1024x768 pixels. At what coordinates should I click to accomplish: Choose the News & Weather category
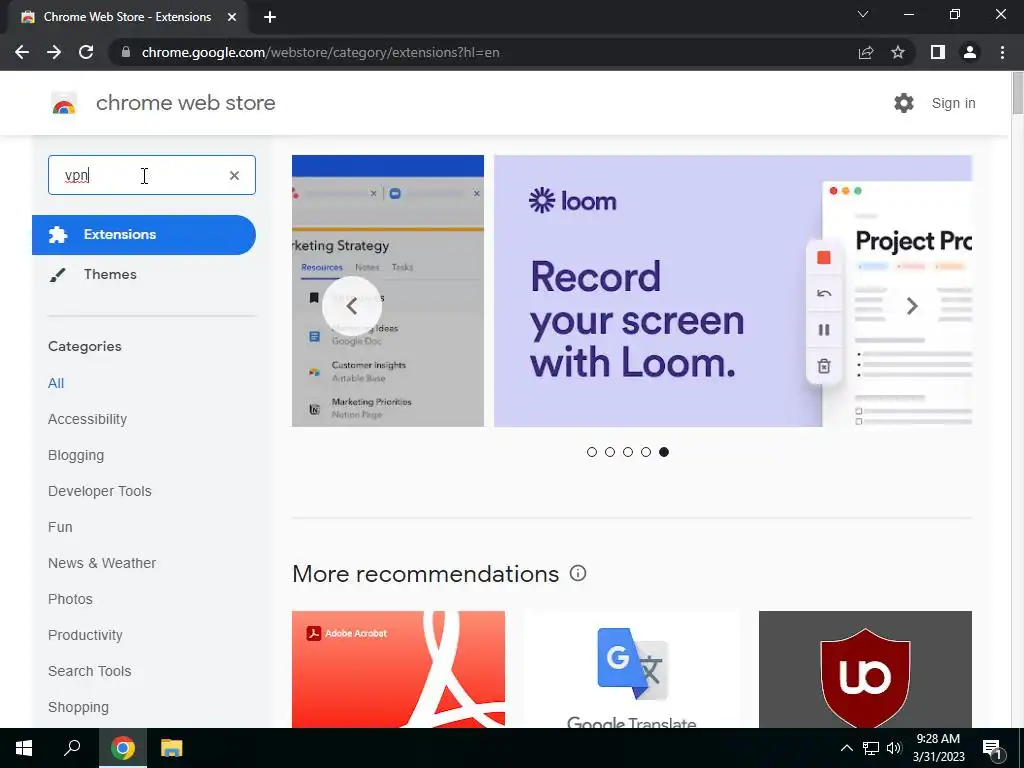[x=102, y=563]
